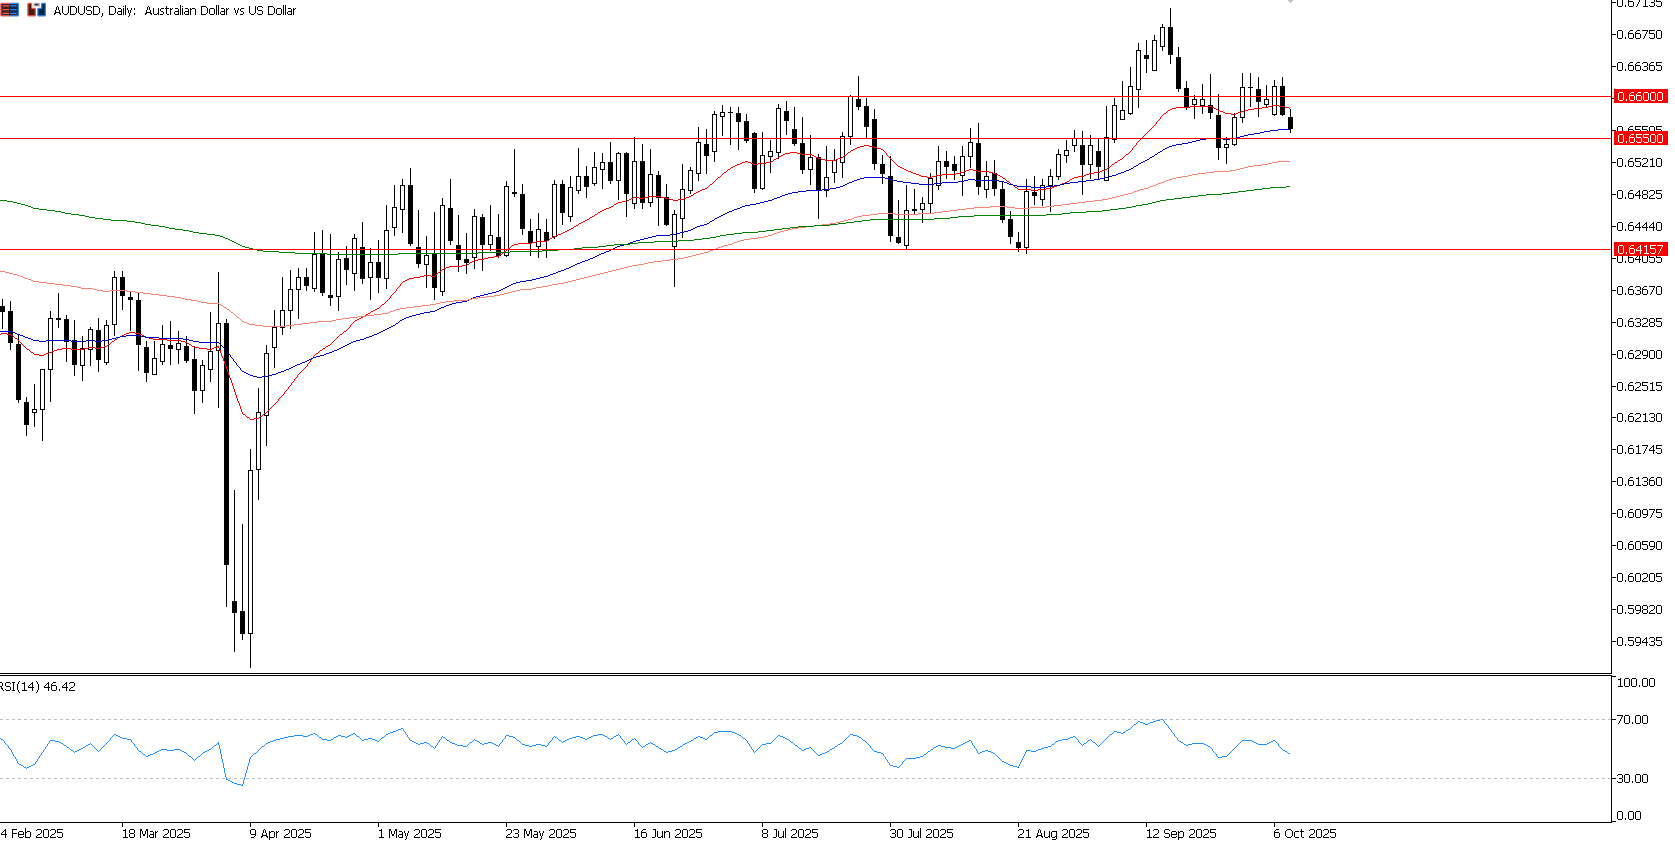Open the Depth of Market icon
This screenshot has width=1675, height=845.
coord(10,10)
